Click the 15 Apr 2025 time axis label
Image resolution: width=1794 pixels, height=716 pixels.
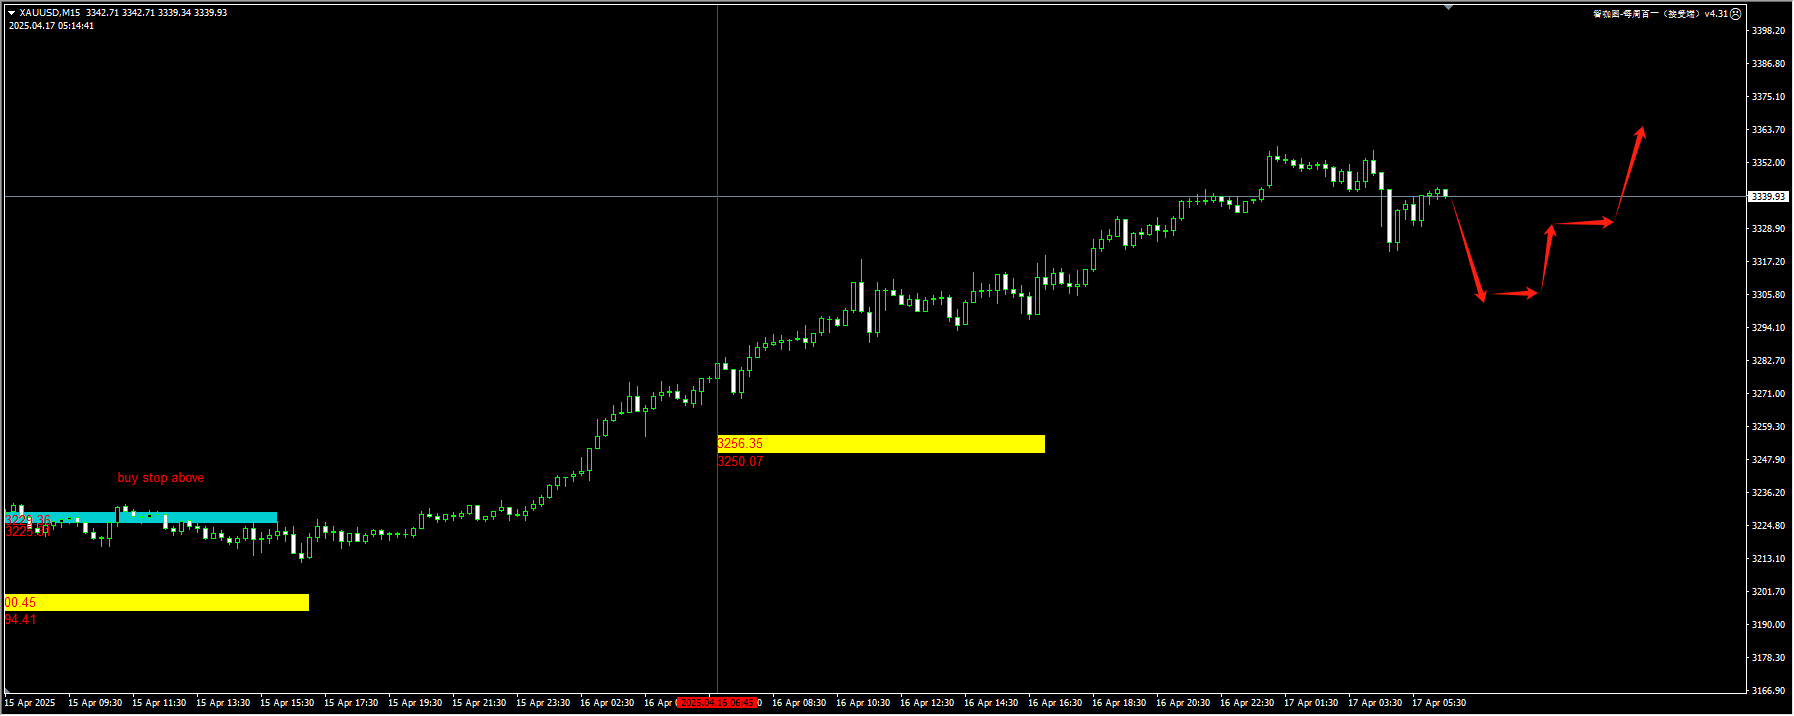click(30, 703)
